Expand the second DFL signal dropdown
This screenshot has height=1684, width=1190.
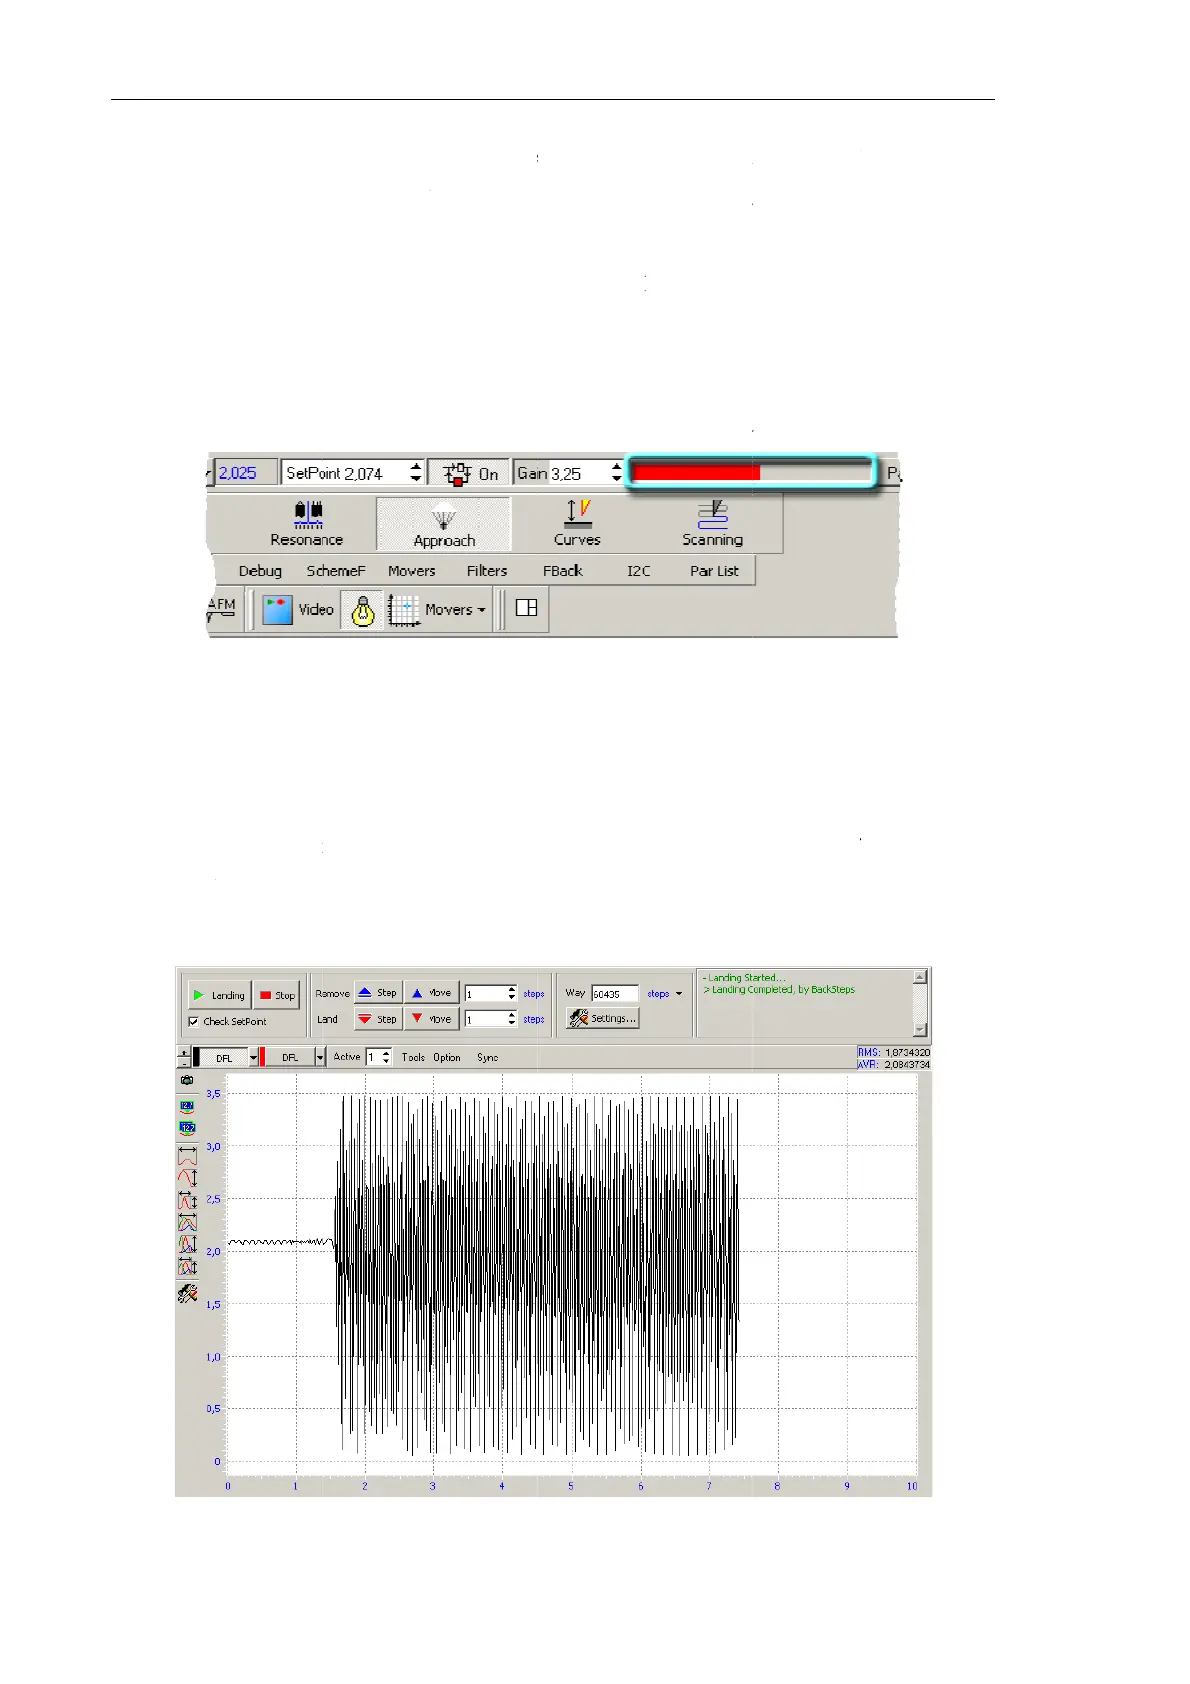click(320, 1057)
